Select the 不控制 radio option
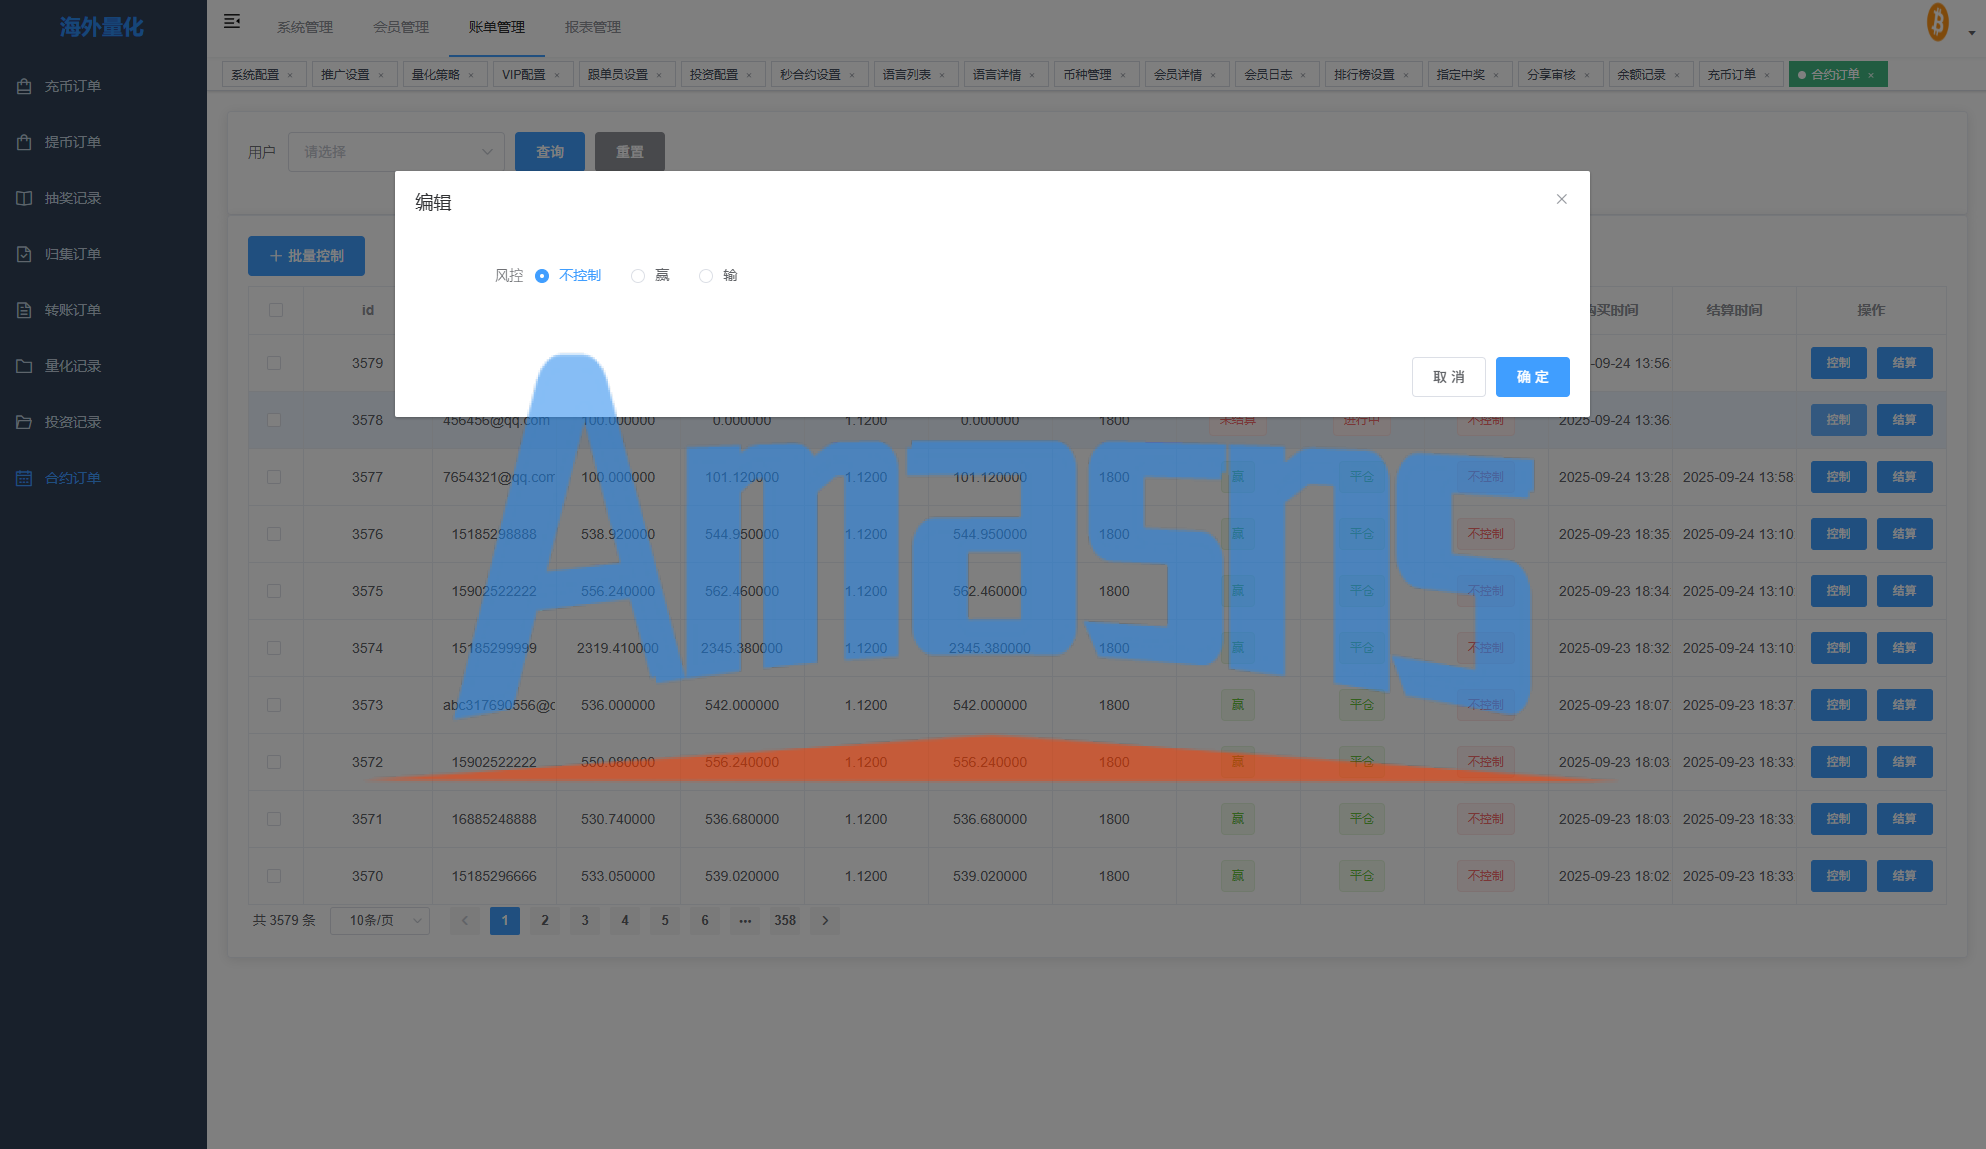1986x1149 pixels. click(x=542, y=276)
